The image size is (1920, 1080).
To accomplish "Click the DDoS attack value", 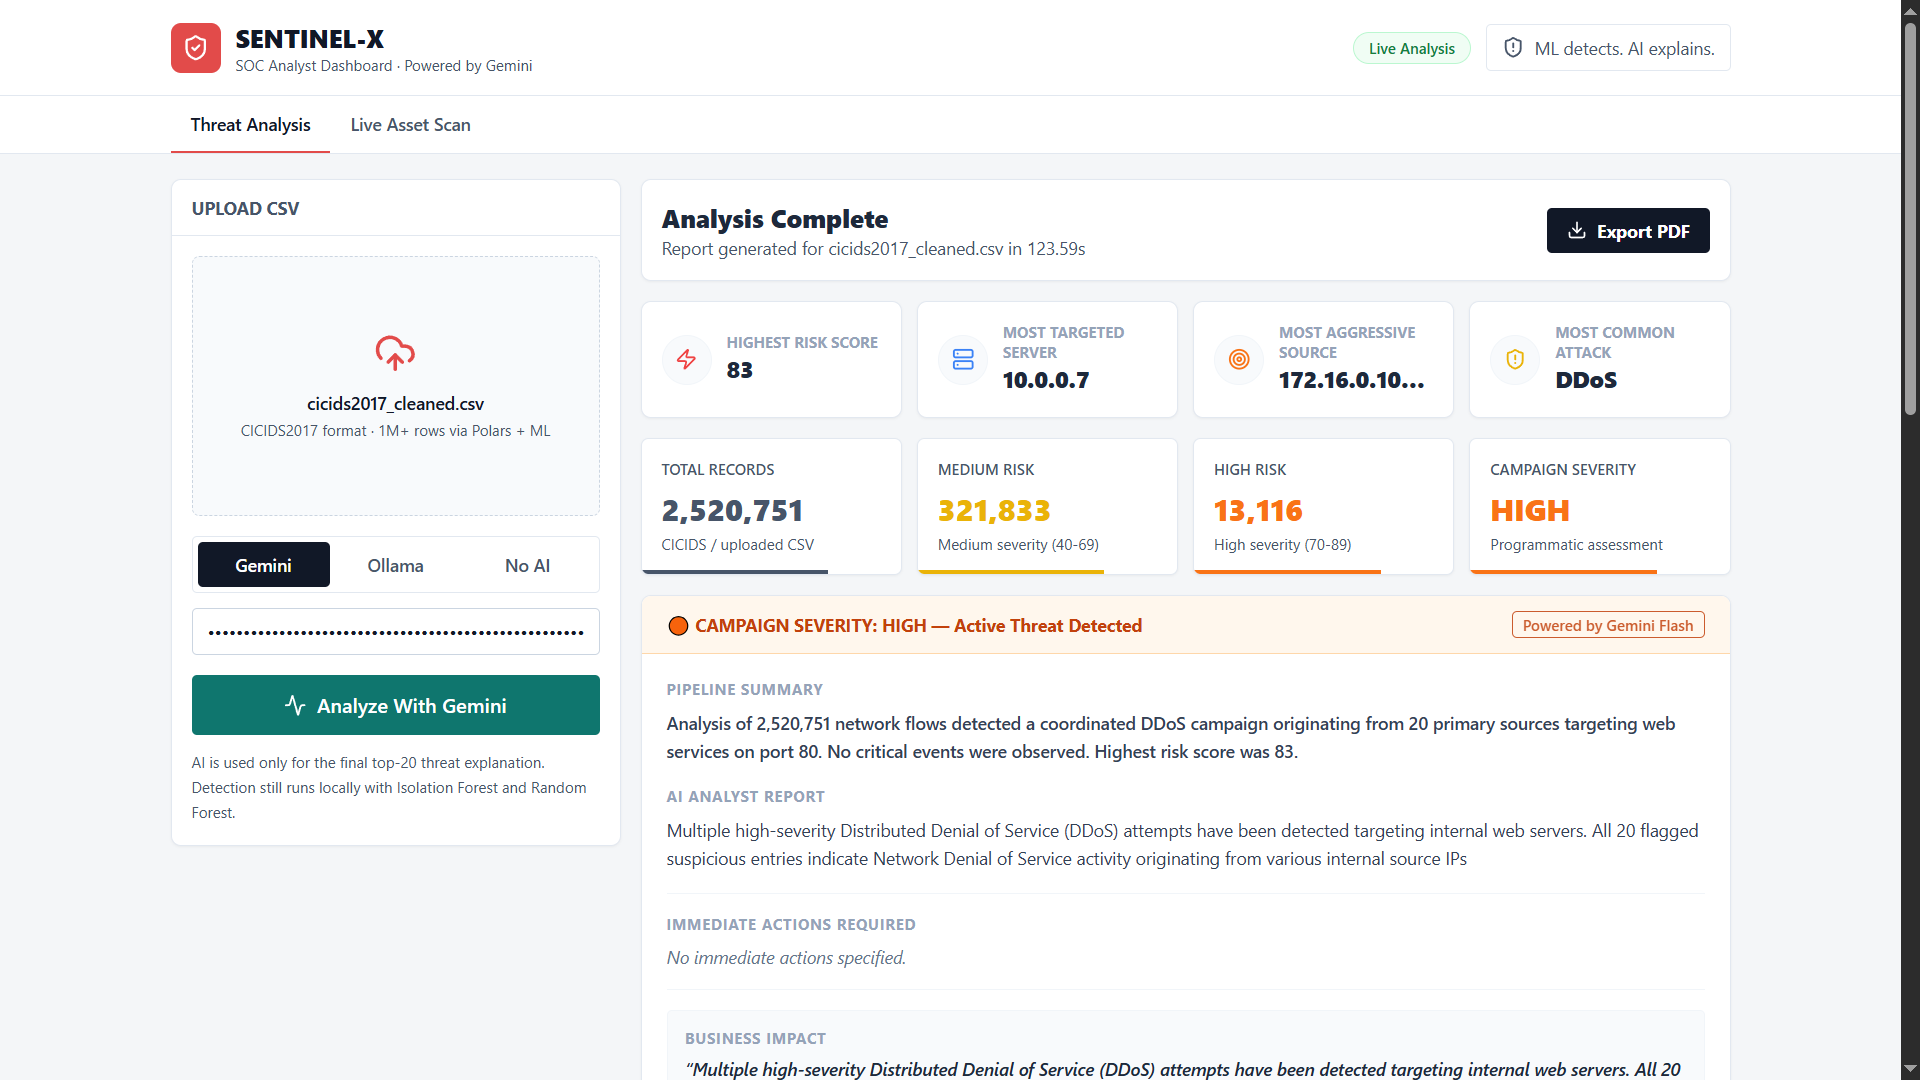I will pos(1586,380).
